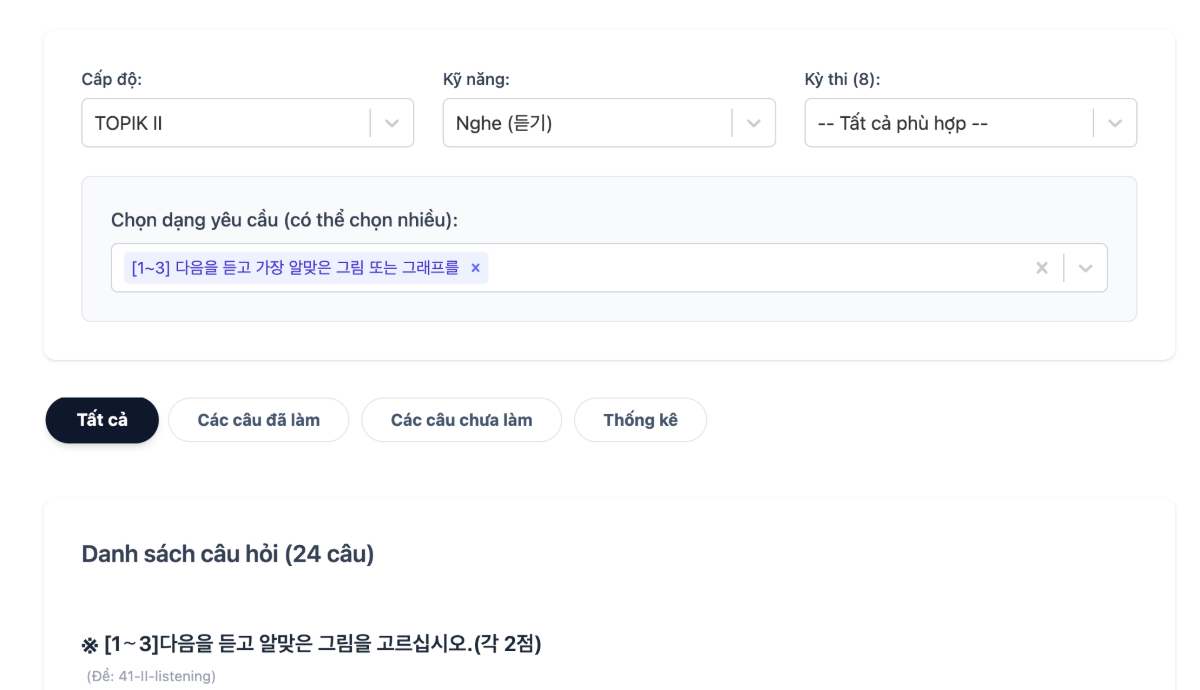The width and height of the screenshot is (1200, 690).
Task: Open the "Thống kê" statistics tab
Action: (x=640, y=420)
